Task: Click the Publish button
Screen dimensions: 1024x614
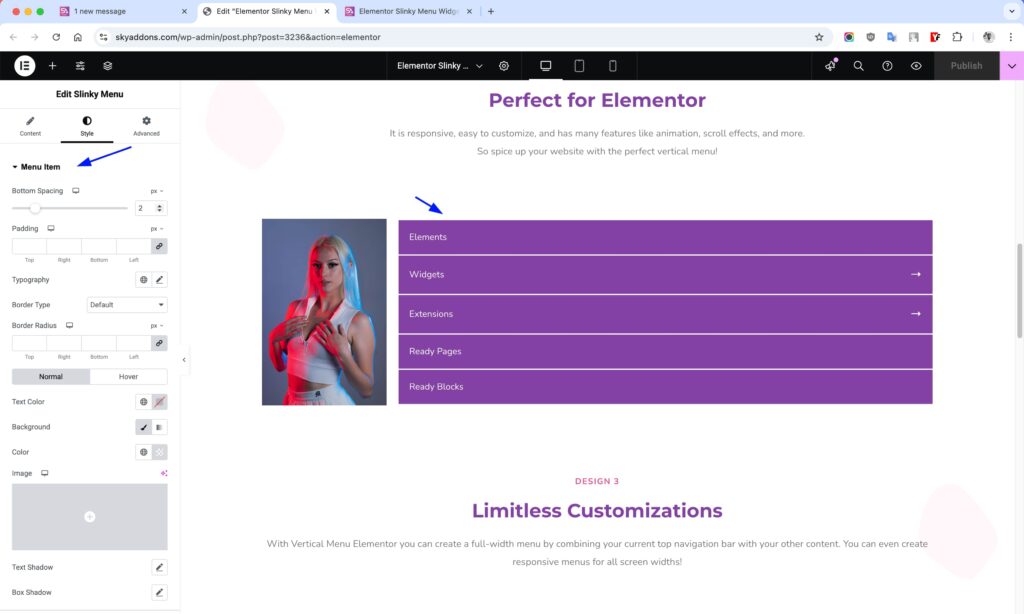Action: 966,65
